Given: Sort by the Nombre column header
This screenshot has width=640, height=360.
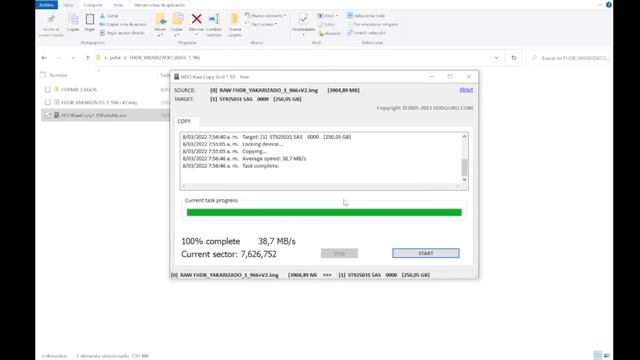Looking at the screenshot, I should [x=58, y=75].
